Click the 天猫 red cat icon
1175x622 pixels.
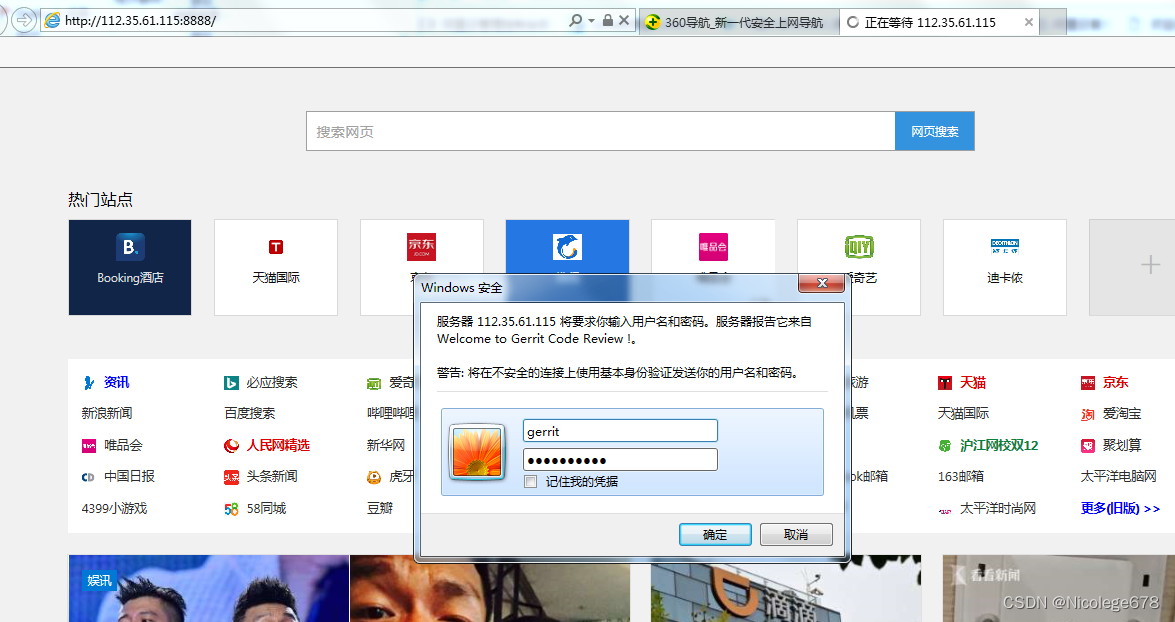(x=944, y=383)
